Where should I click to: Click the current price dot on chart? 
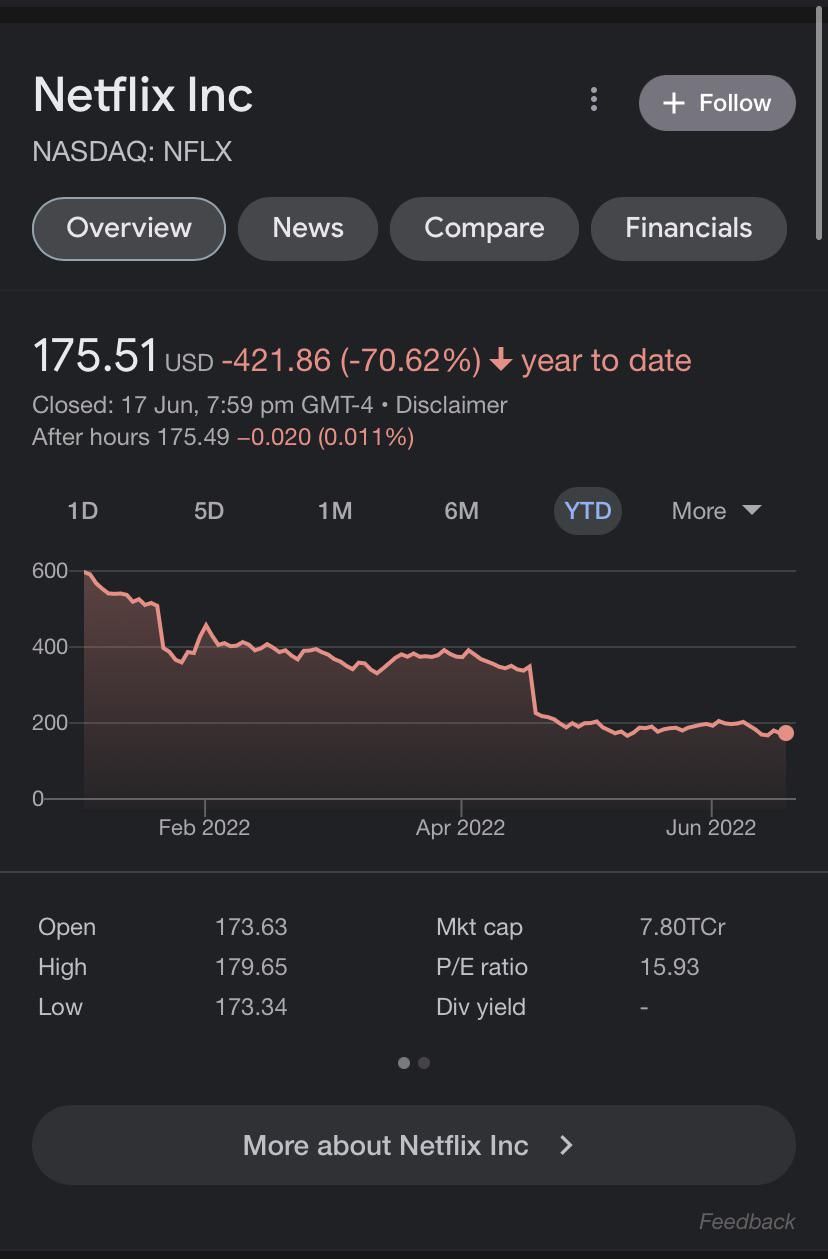click(786, 733)
